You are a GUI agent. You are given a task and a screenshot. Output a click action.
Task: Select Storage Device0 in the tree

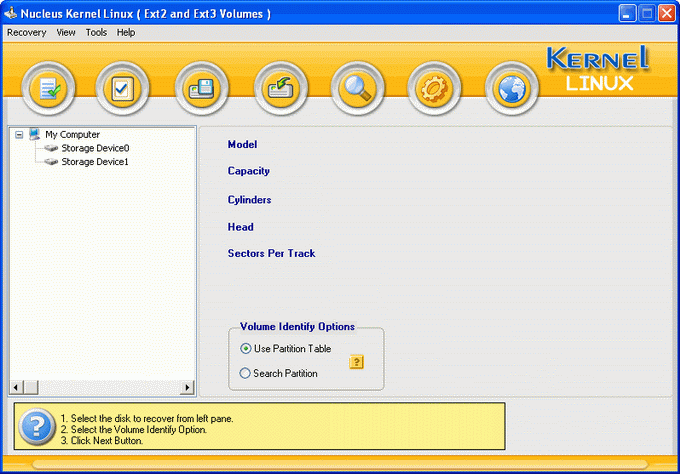95,148
